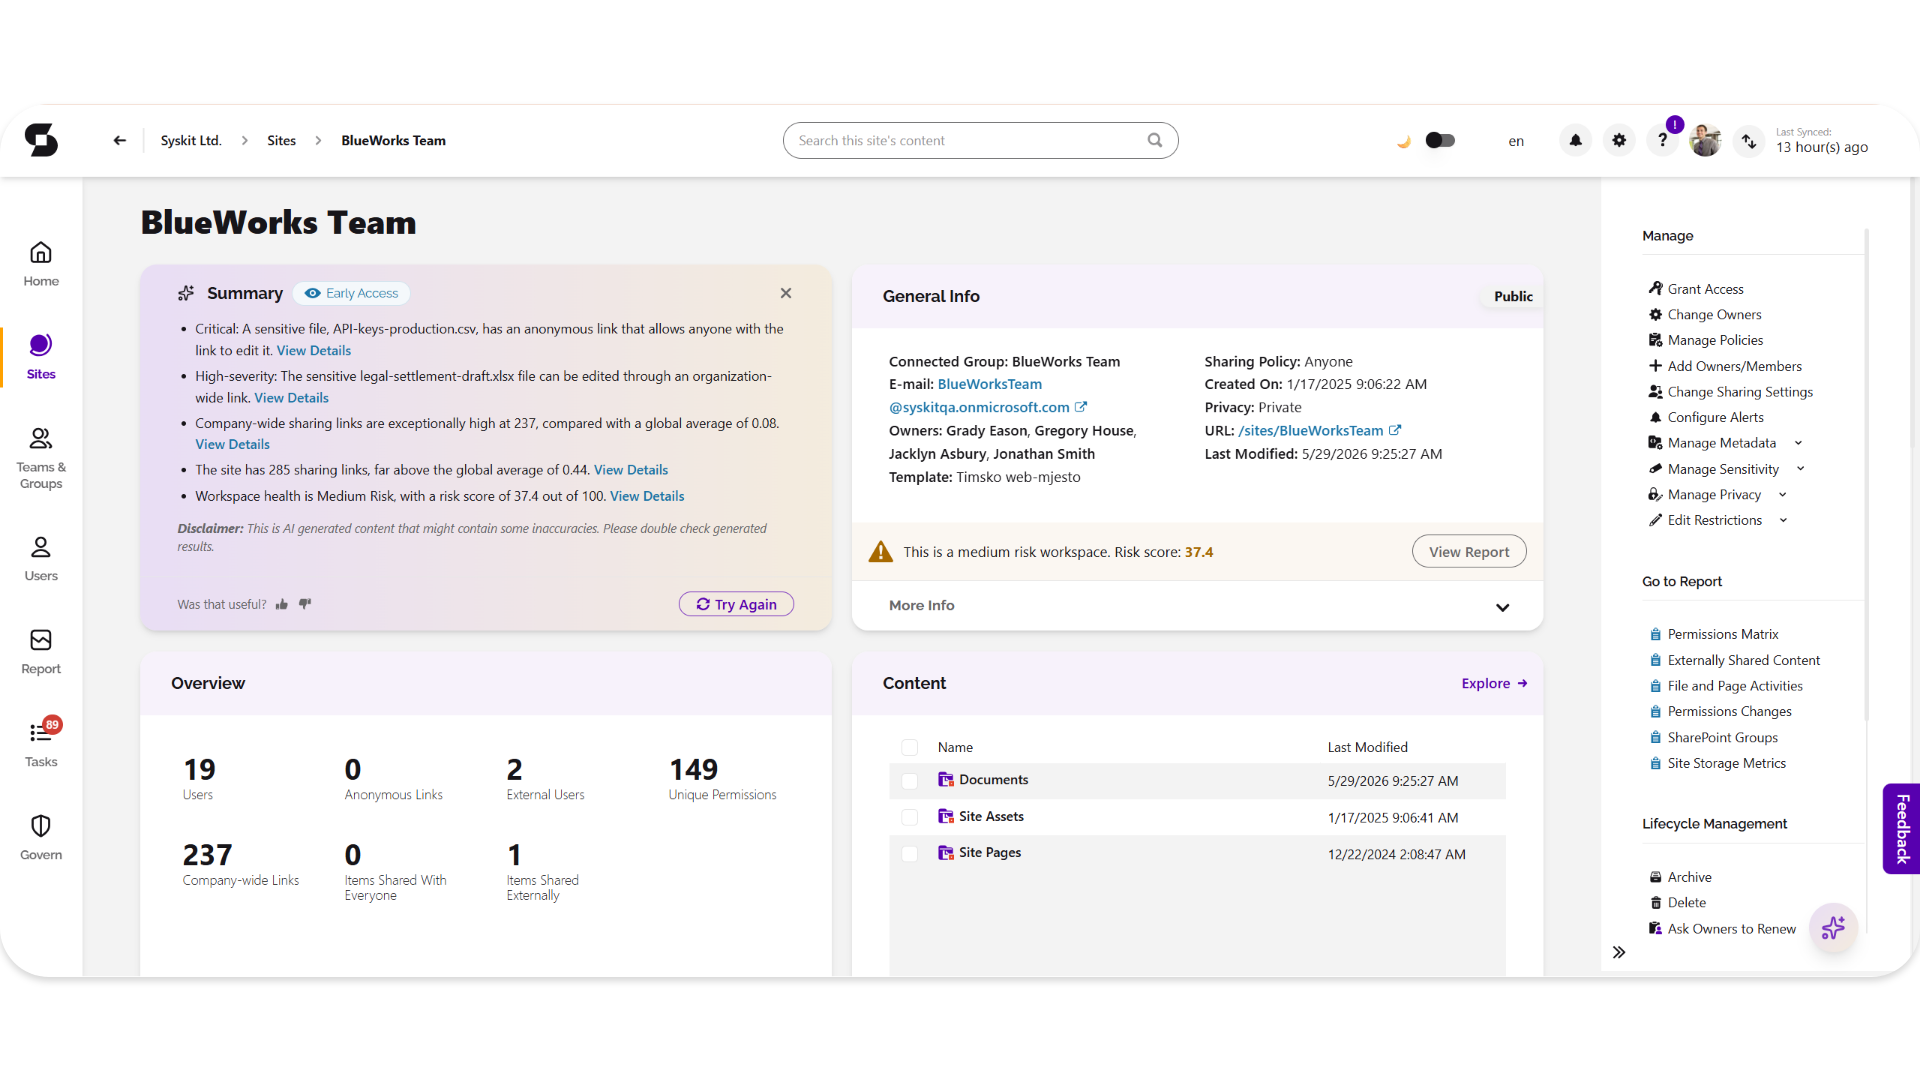Screen dimensions: 1920x1080
Task: Click the Site Assets folder icon
Action: (945, 816)
